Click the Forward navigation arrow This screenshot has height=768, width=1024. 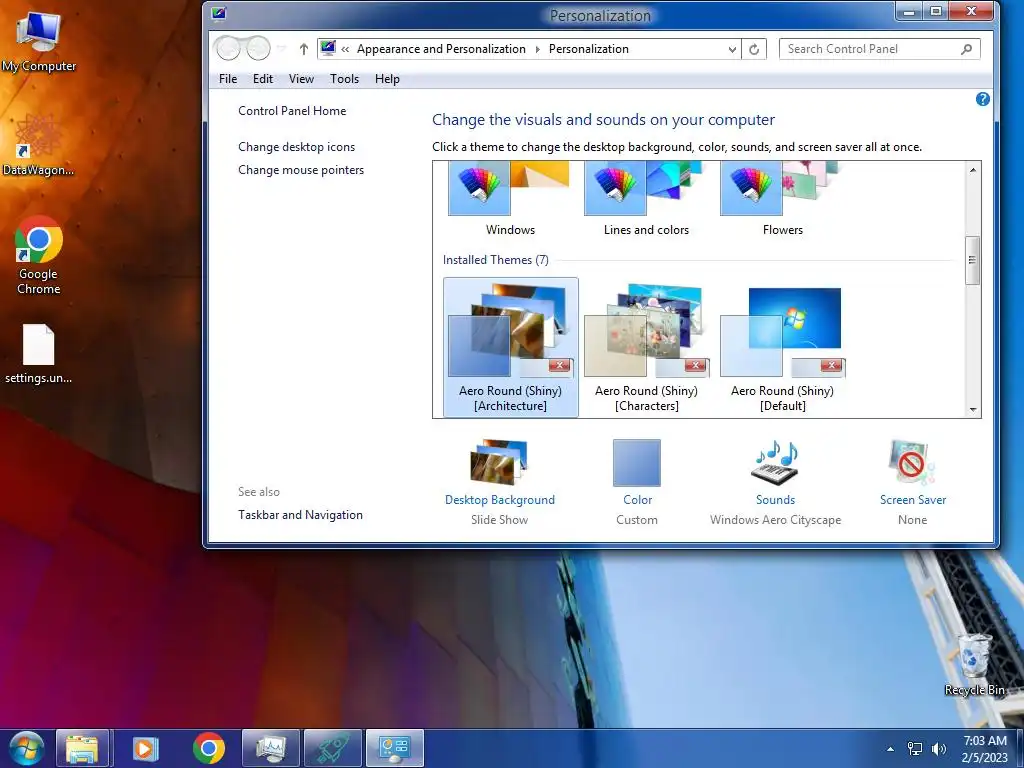(258, 48)
